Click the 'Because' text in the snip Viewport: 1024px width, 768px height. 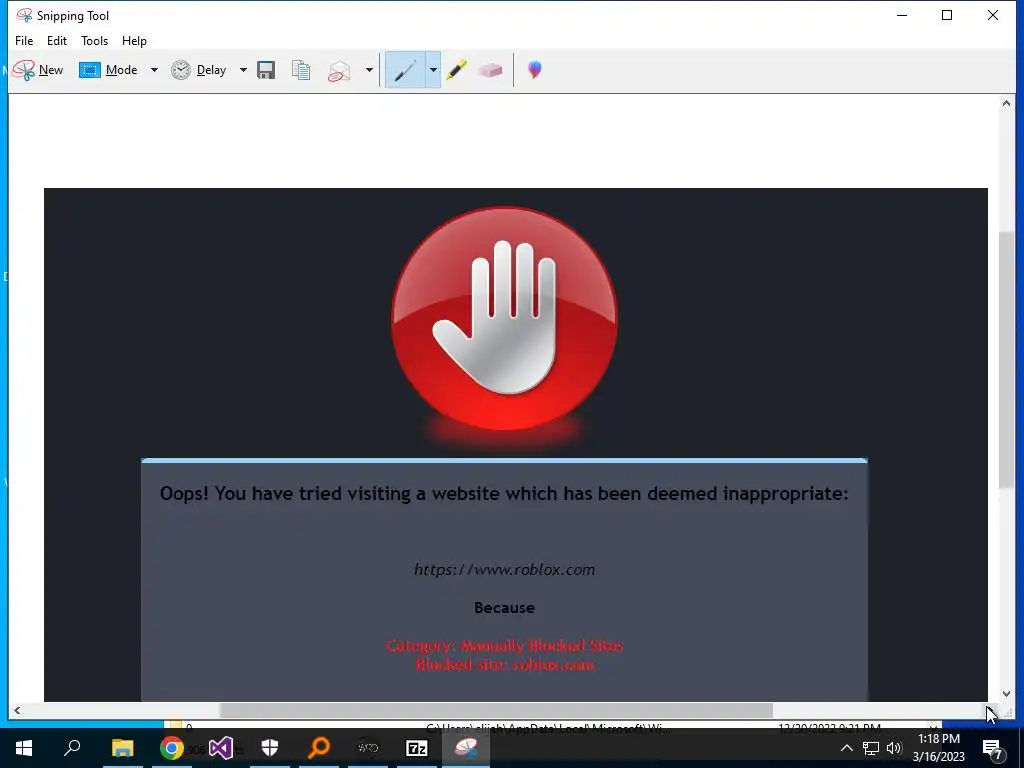pos(504,608)
